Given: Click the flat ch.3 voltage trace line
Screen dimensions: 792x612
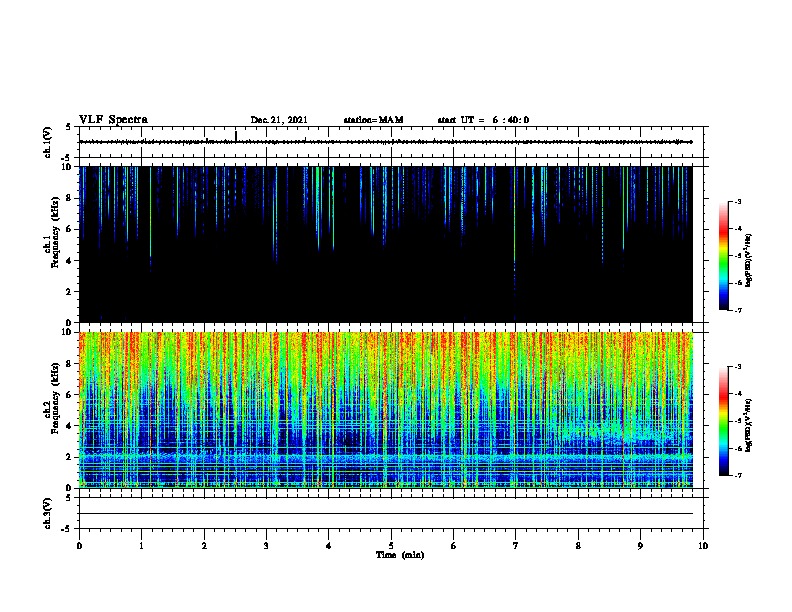Looking at the screenshot, I should (x=386, y=514).
